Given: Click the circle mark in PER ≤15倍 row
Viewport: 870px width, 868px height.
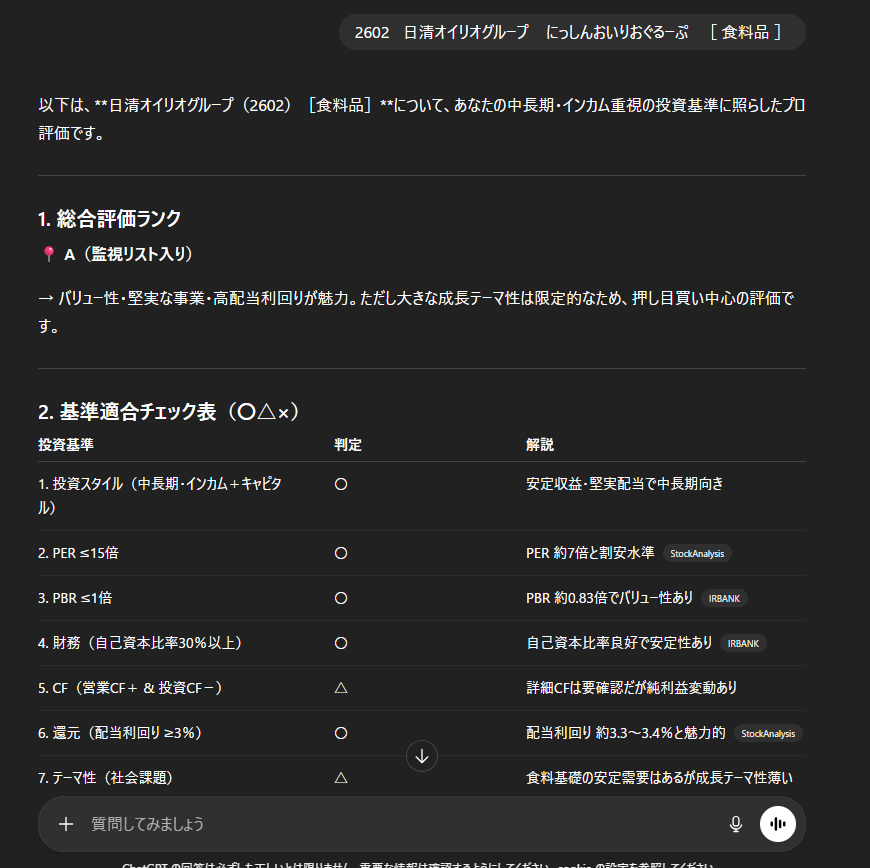Looking at the screenshot, I should (x=341, y=553).
